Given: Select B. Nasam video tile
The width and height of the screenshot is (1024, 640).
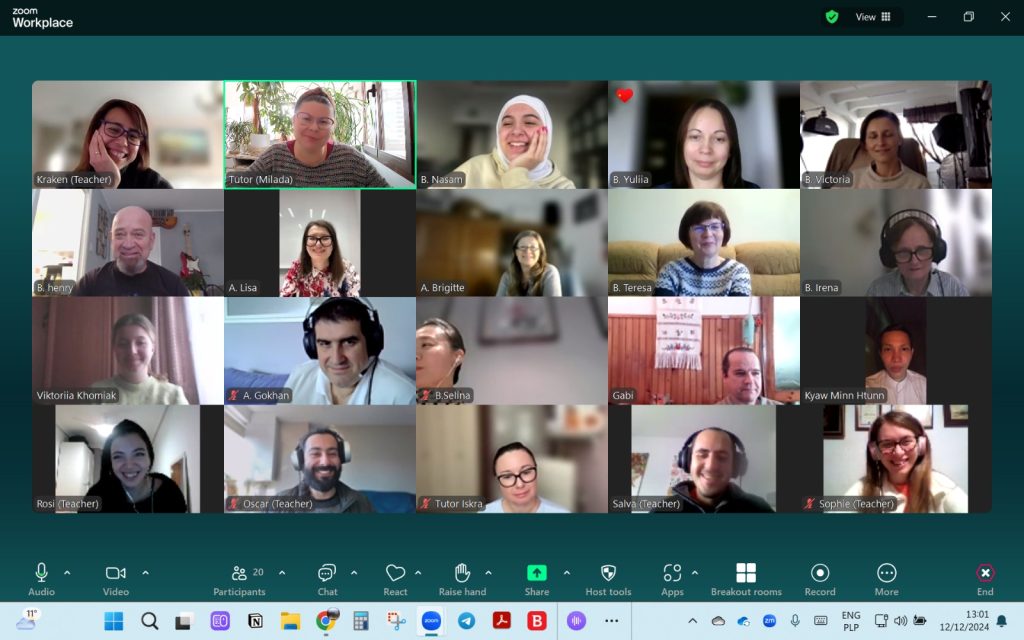Looking at the screenshot, I should point(512,135).
